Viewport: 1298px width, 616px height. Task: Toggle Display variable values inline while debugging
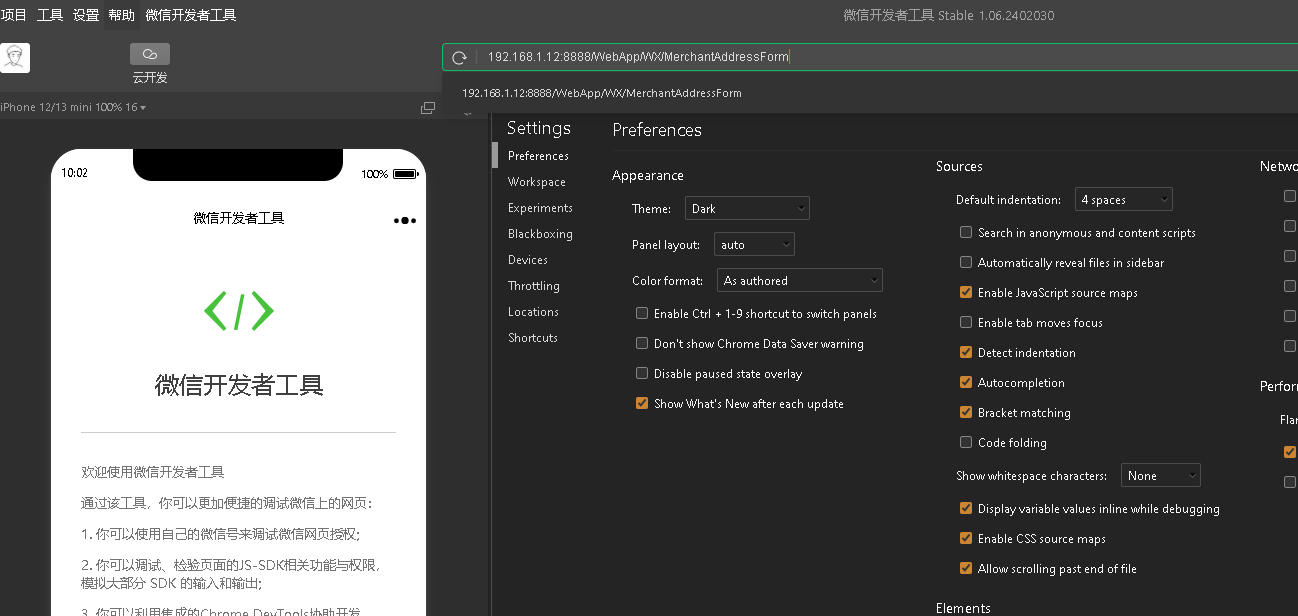click(x=966, y=508)
